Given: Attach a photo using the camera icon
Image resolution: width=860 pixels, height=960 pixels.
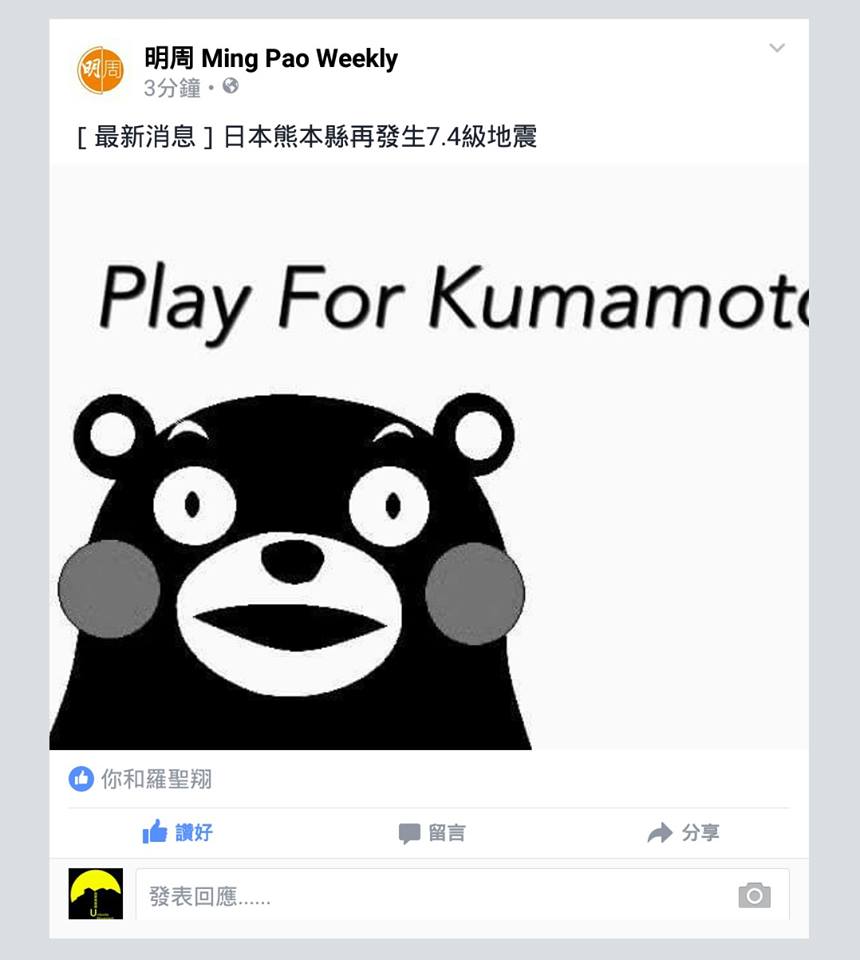Looking at the screenshot, I should [x=754, y=895].
